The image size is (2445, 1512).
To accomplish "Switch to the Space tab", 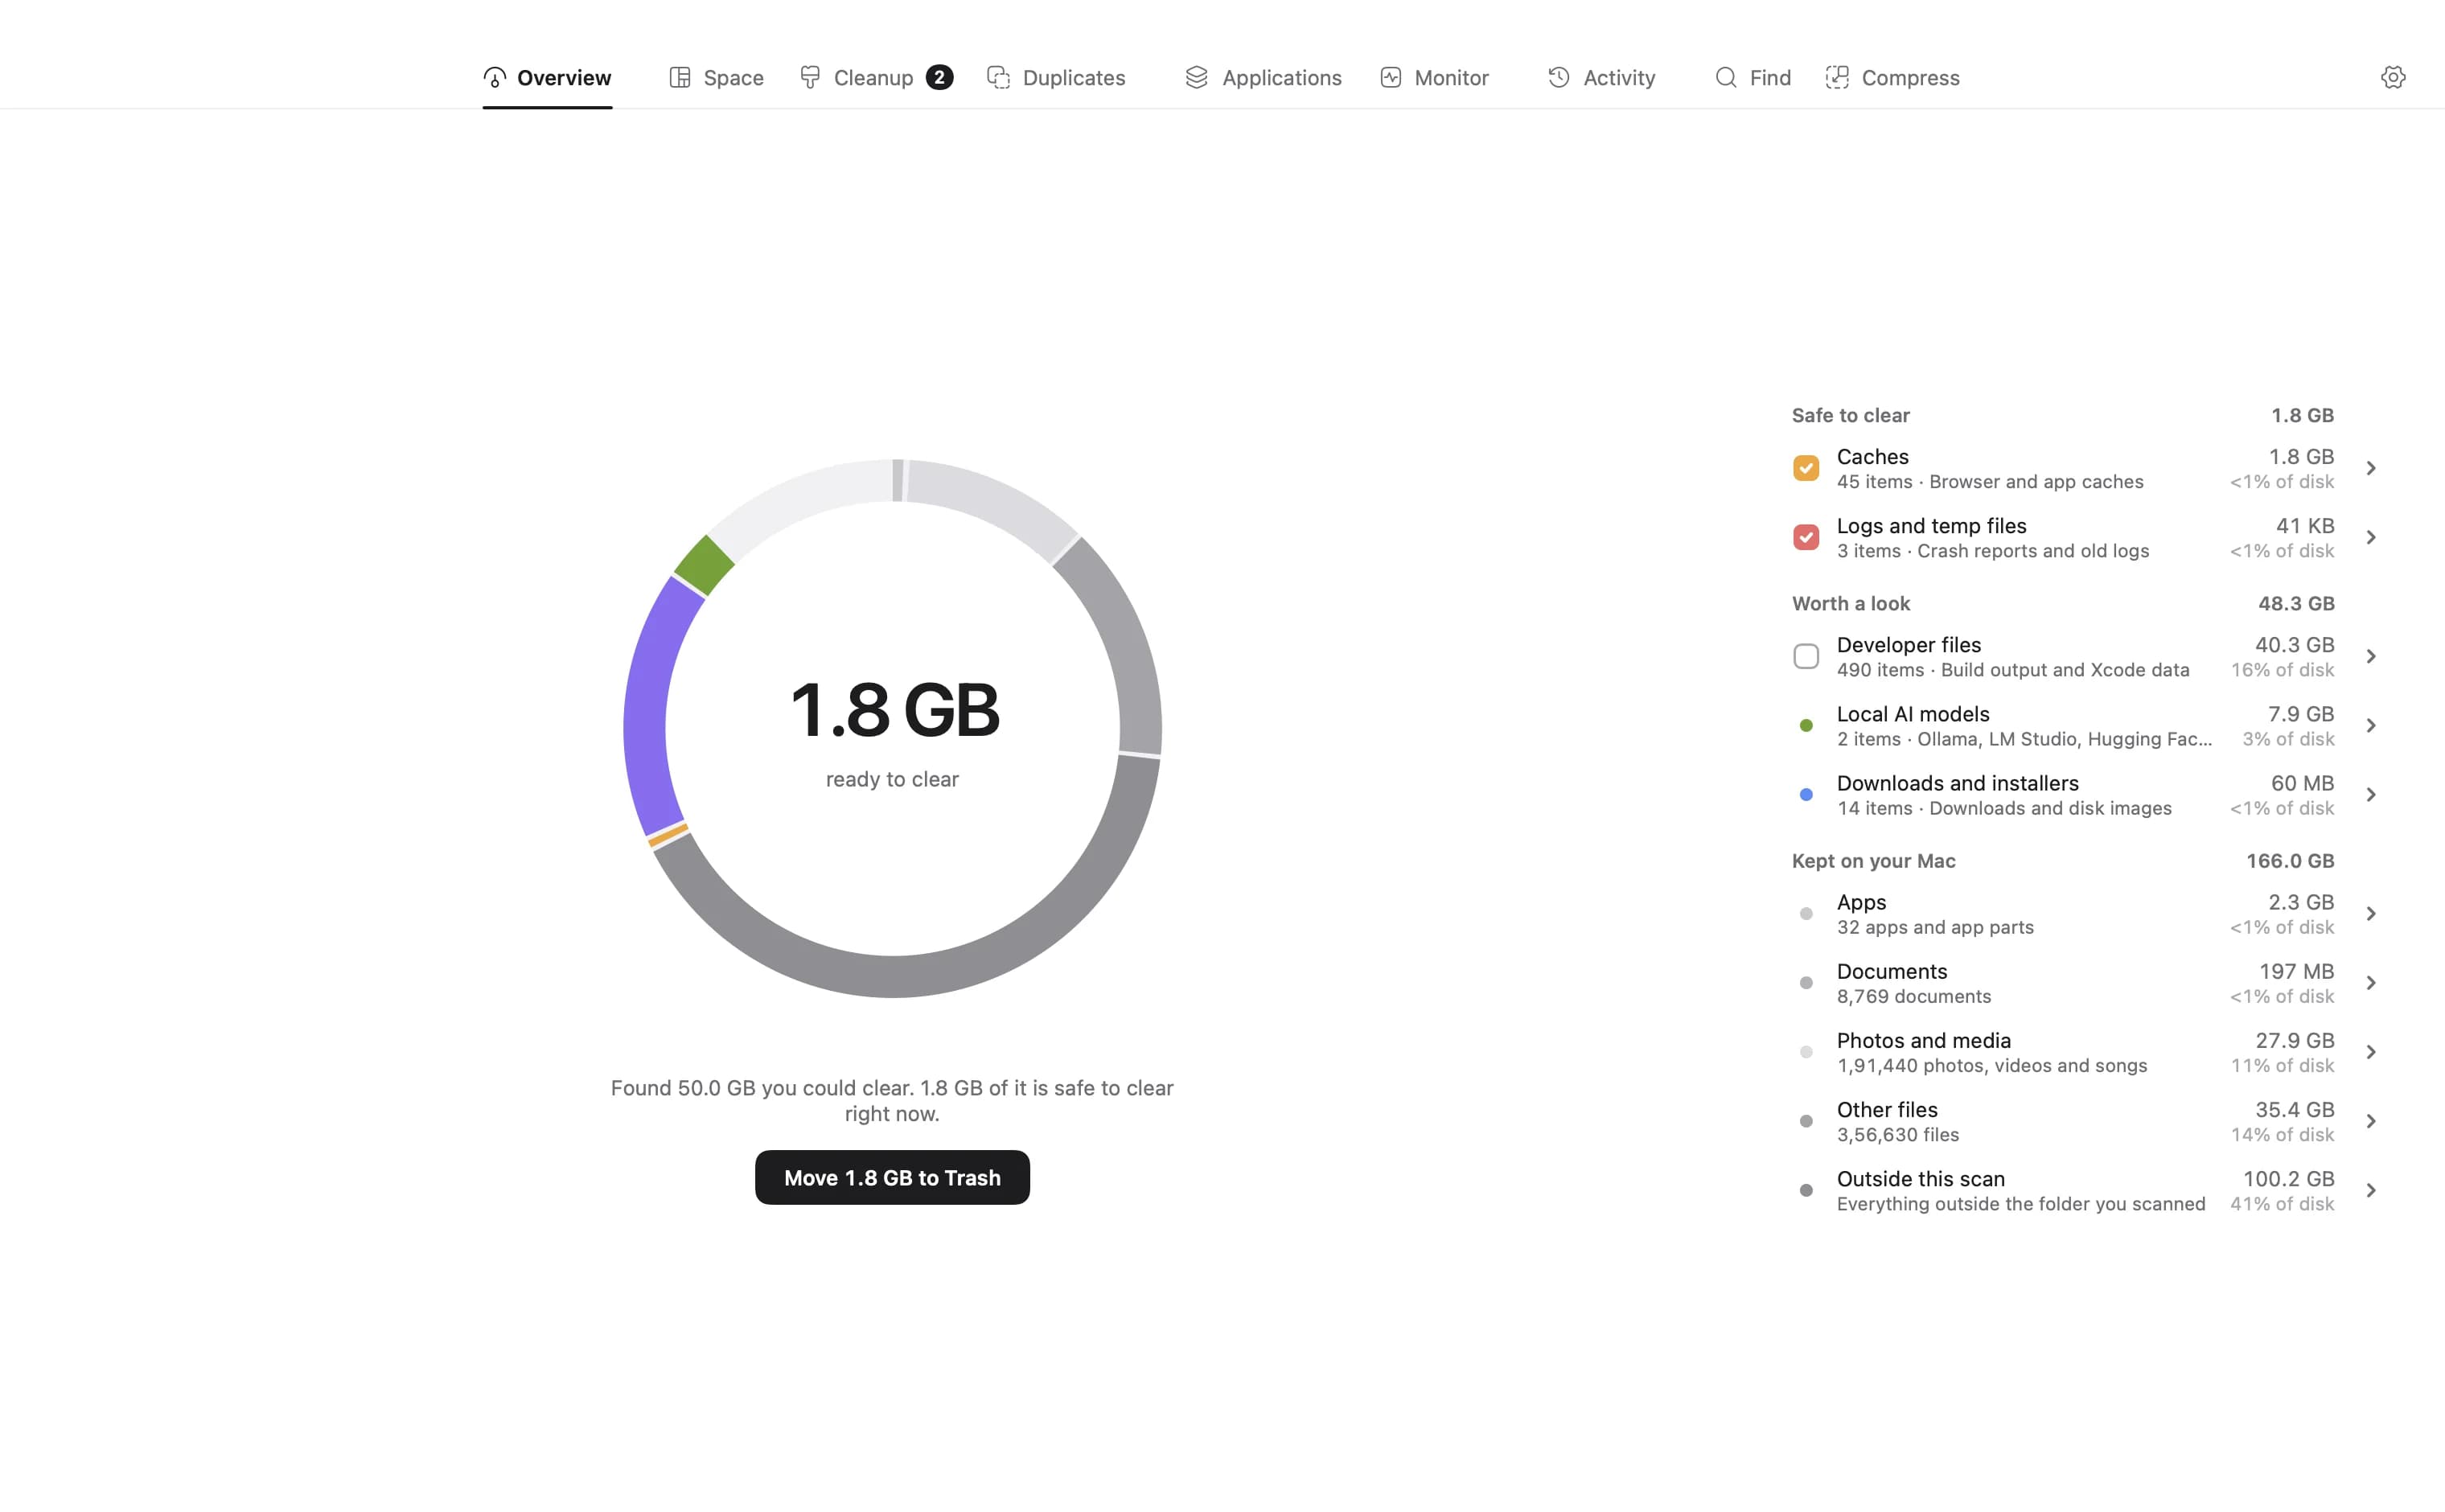I will [x=716, y=77].
